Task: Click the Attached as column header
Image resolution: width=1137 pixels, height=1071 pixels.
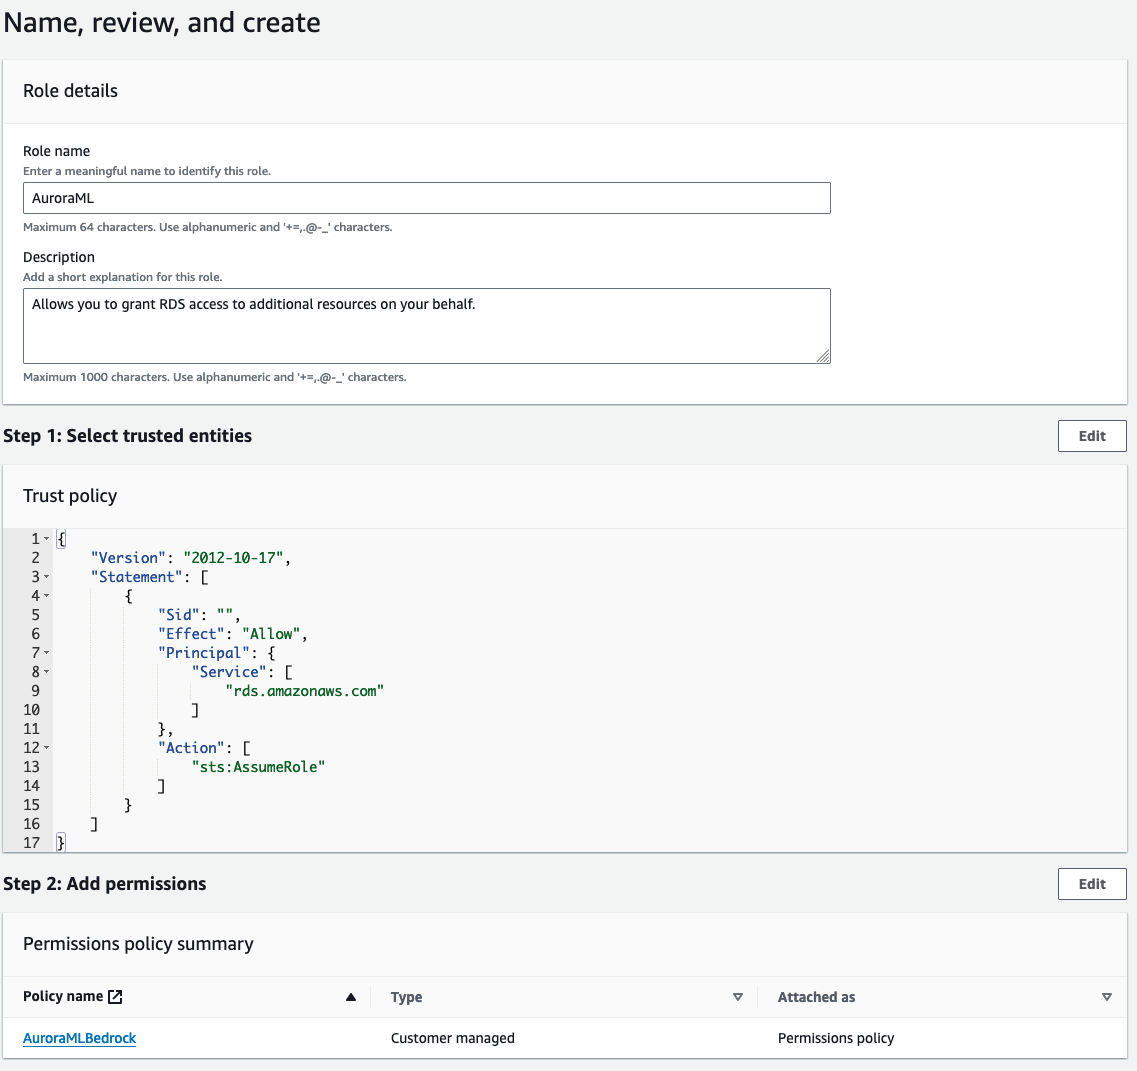Action: (x=817, y=997)
